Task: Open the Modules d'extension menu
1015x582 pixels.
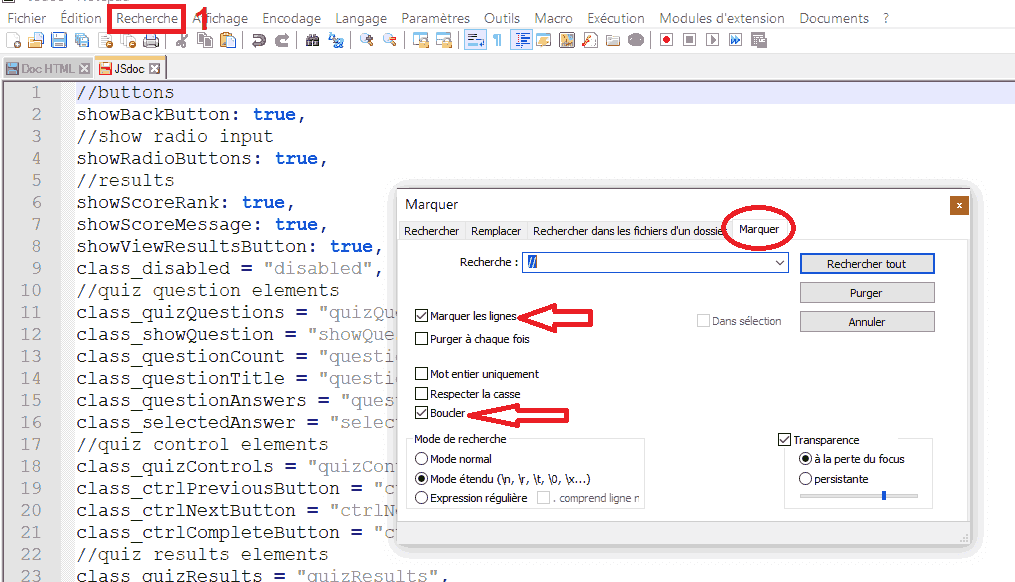Action: click(x=722, y=18)
